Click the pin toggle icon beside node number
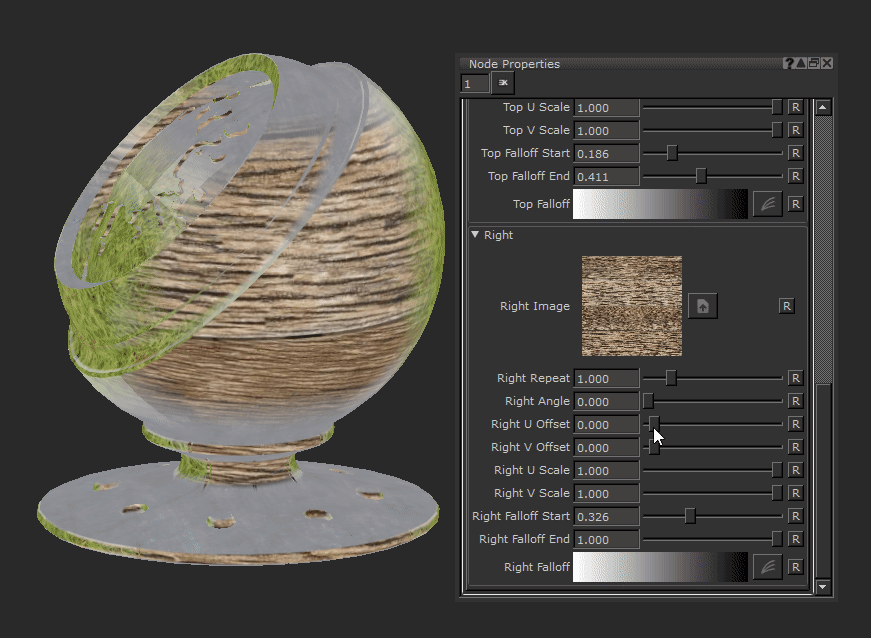The height and width of the screenshot is (638, 871). tap(503, 83)
